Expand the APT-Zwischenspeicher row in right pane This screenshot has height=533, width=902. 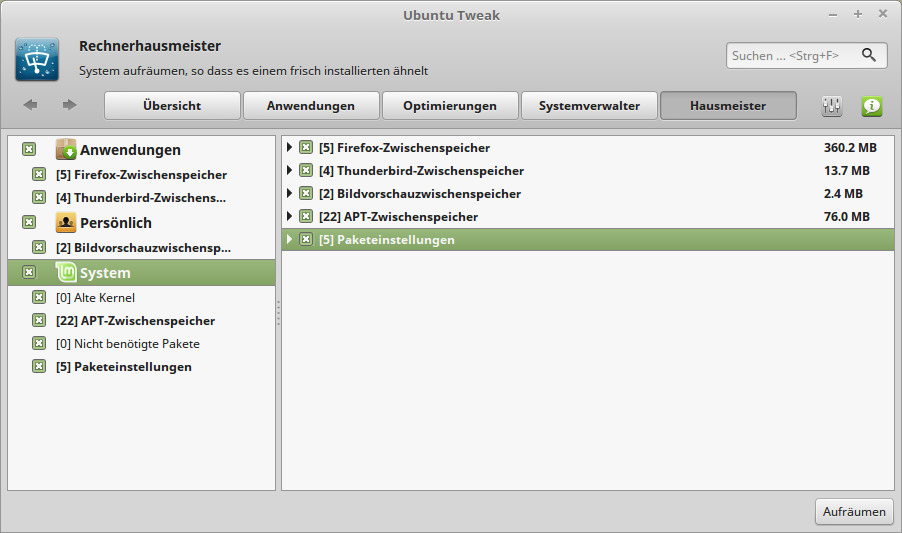289,217
